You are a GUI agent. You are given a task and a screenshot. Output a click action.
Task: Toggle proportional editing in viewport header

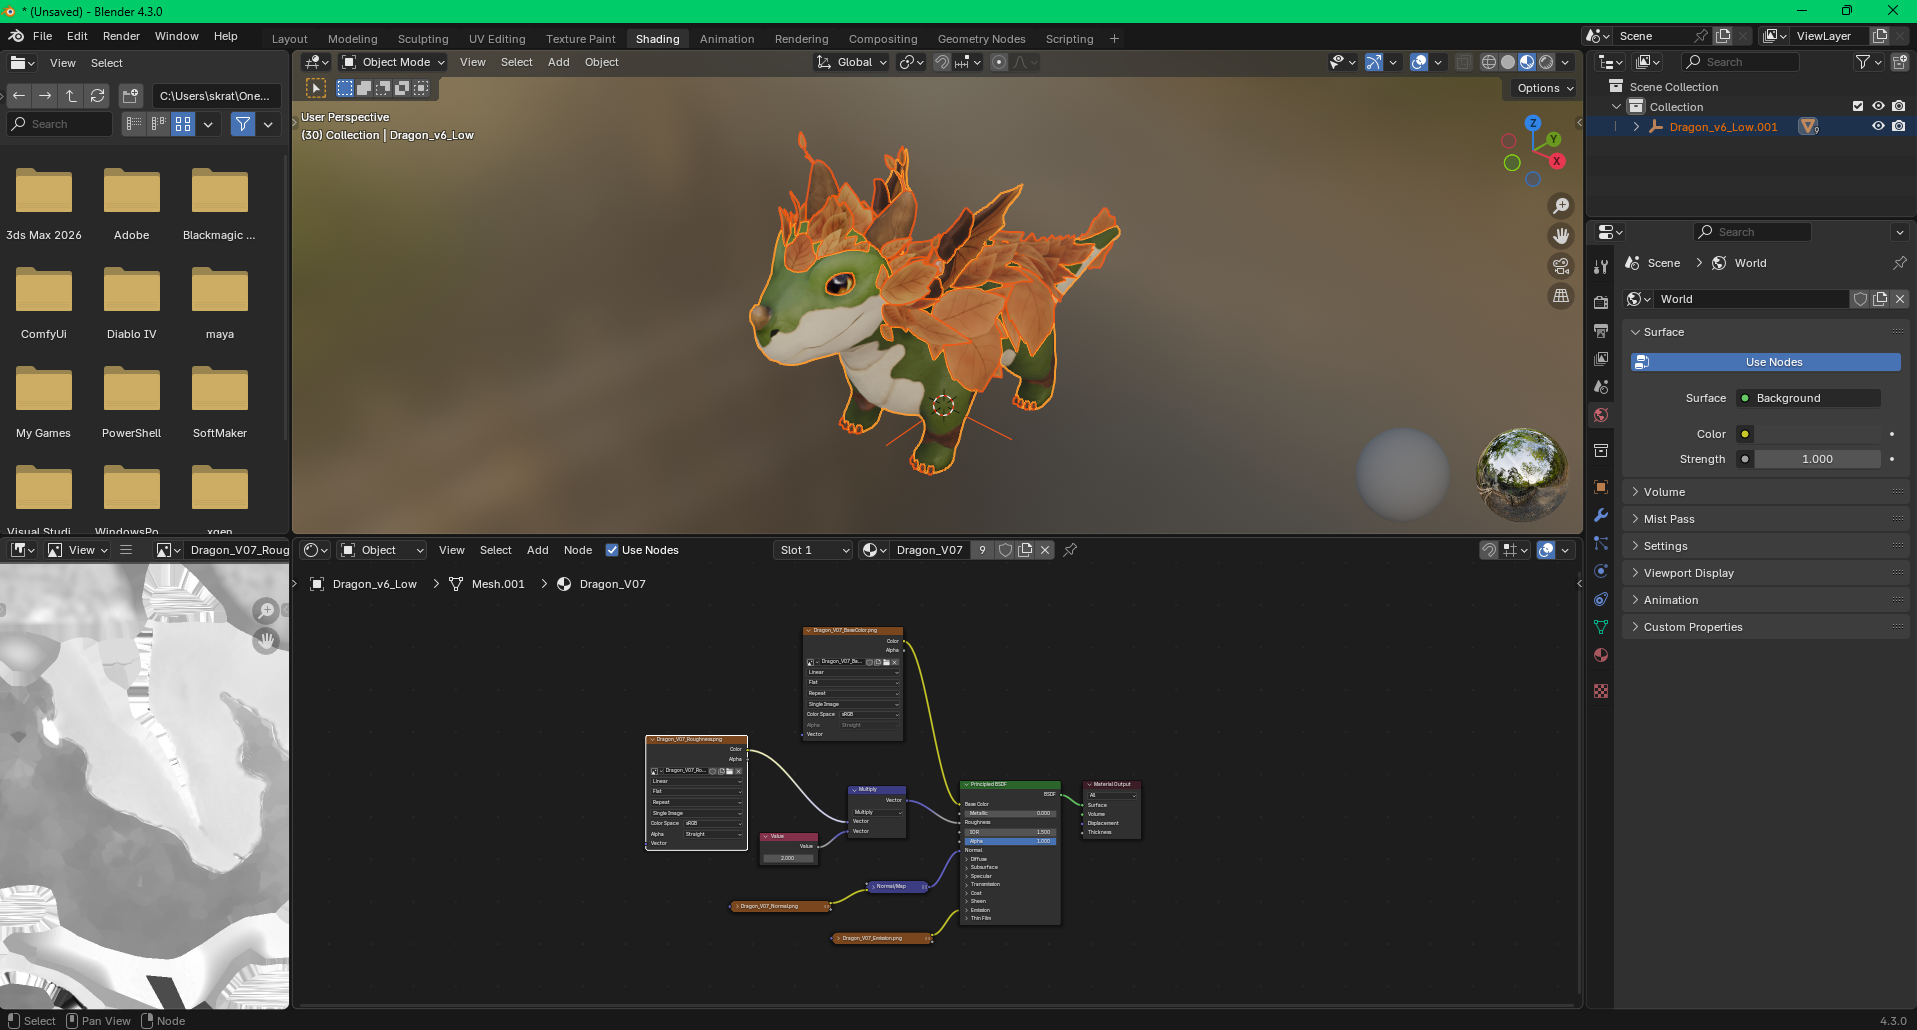pos(998,62)
